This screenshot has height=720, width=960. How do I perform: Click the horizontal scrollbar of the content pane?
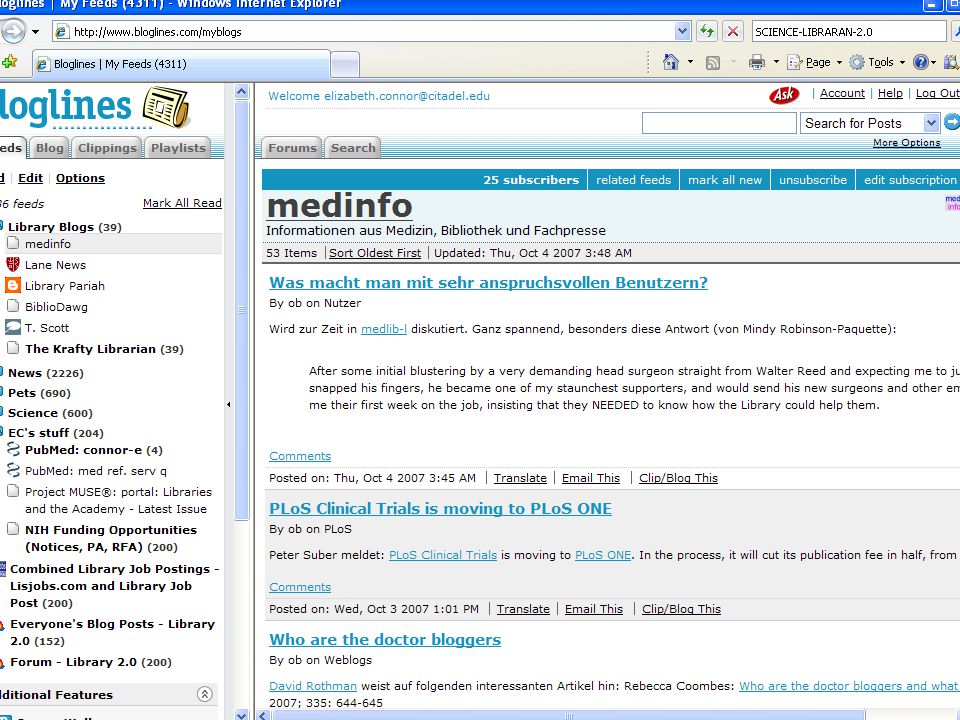(x=568, y=715)
